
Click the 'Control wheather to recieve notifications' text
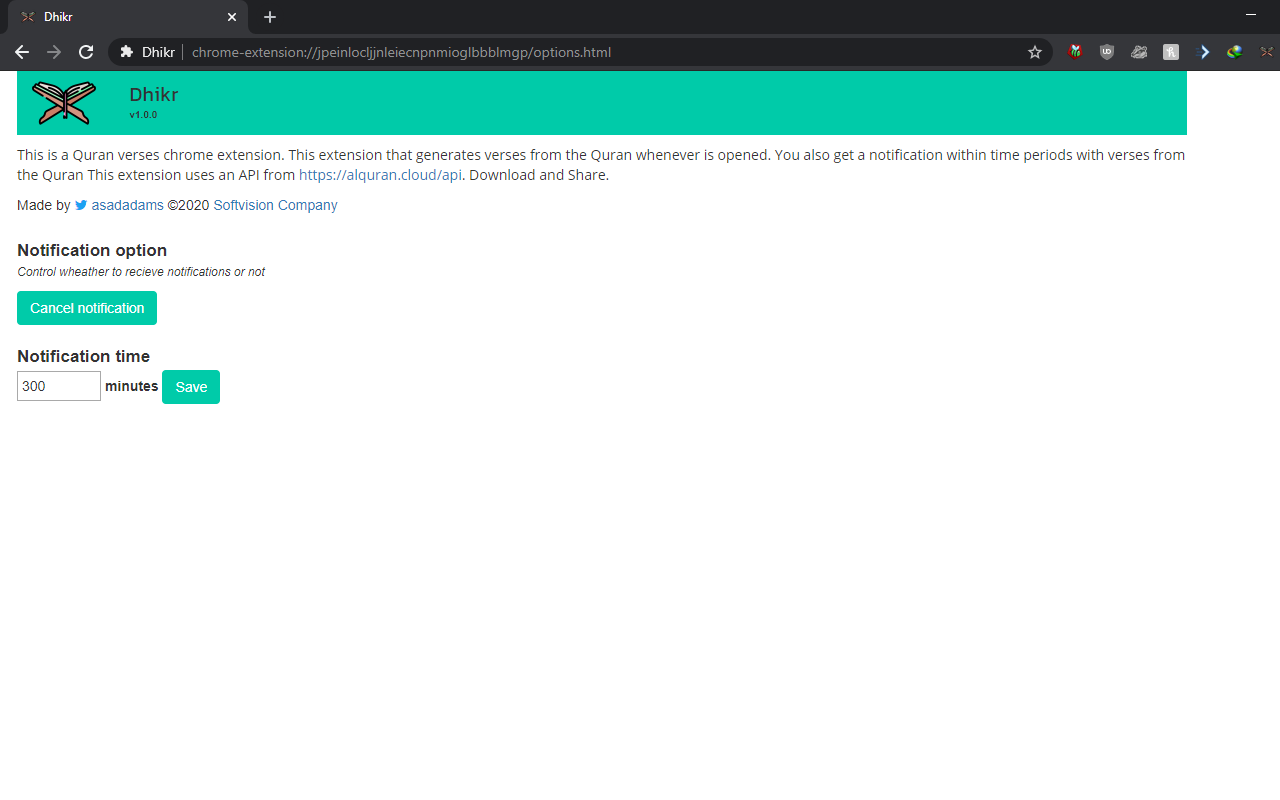coord(141,272)
